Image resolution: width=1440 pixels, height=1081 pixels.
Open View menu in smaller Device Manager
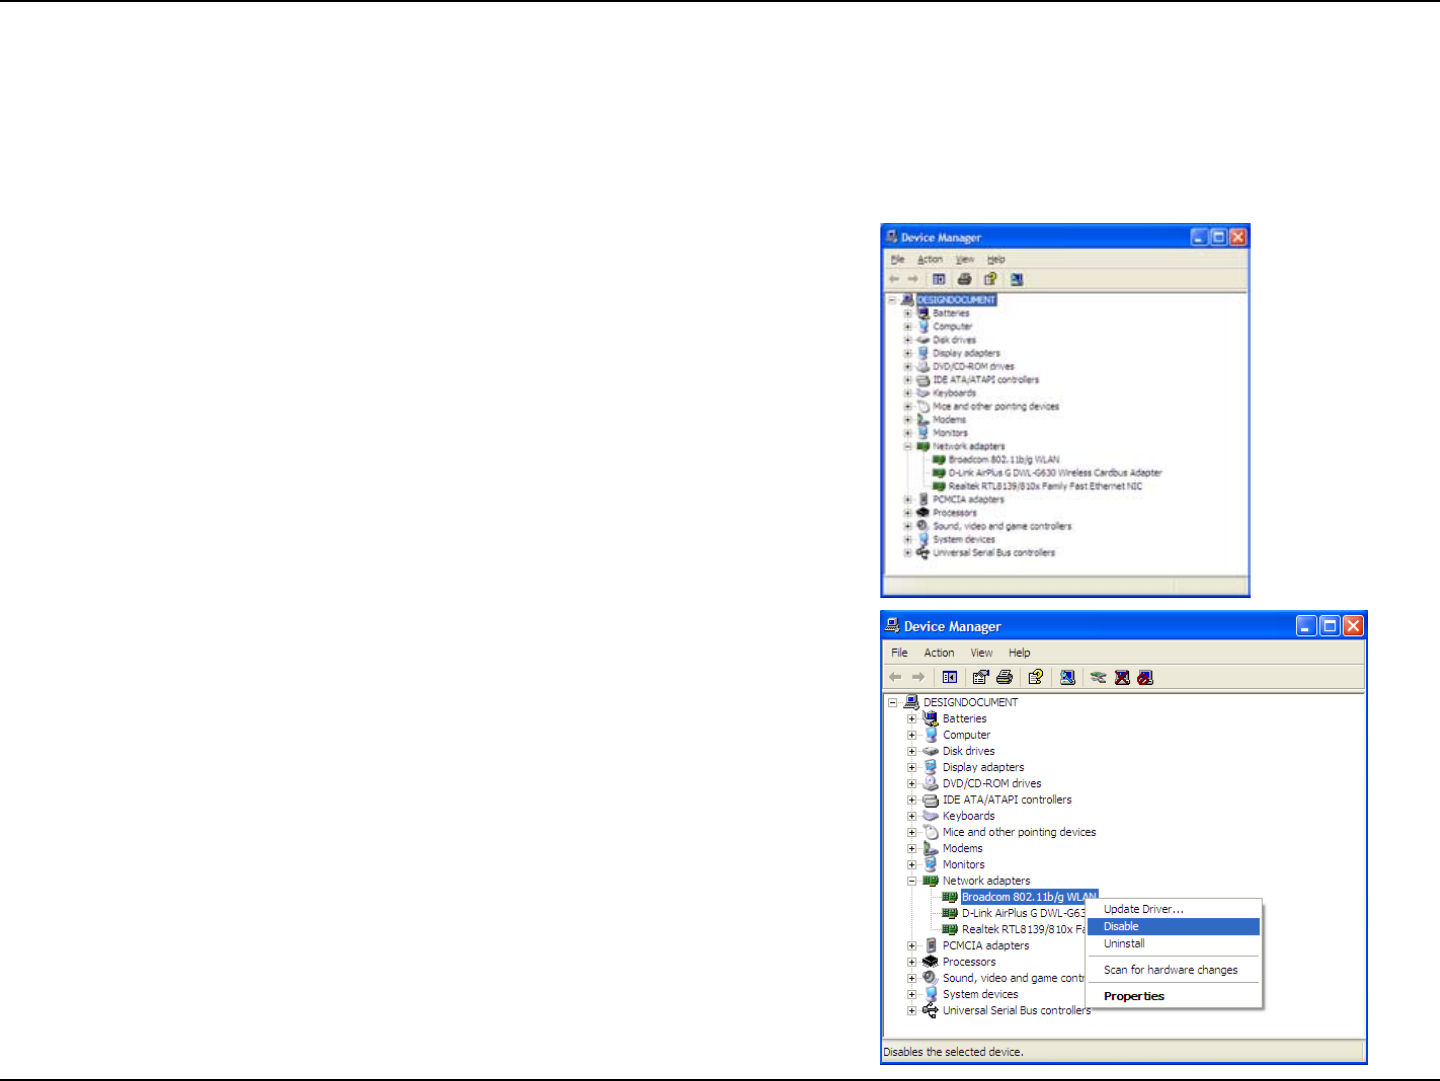(965, 259)
